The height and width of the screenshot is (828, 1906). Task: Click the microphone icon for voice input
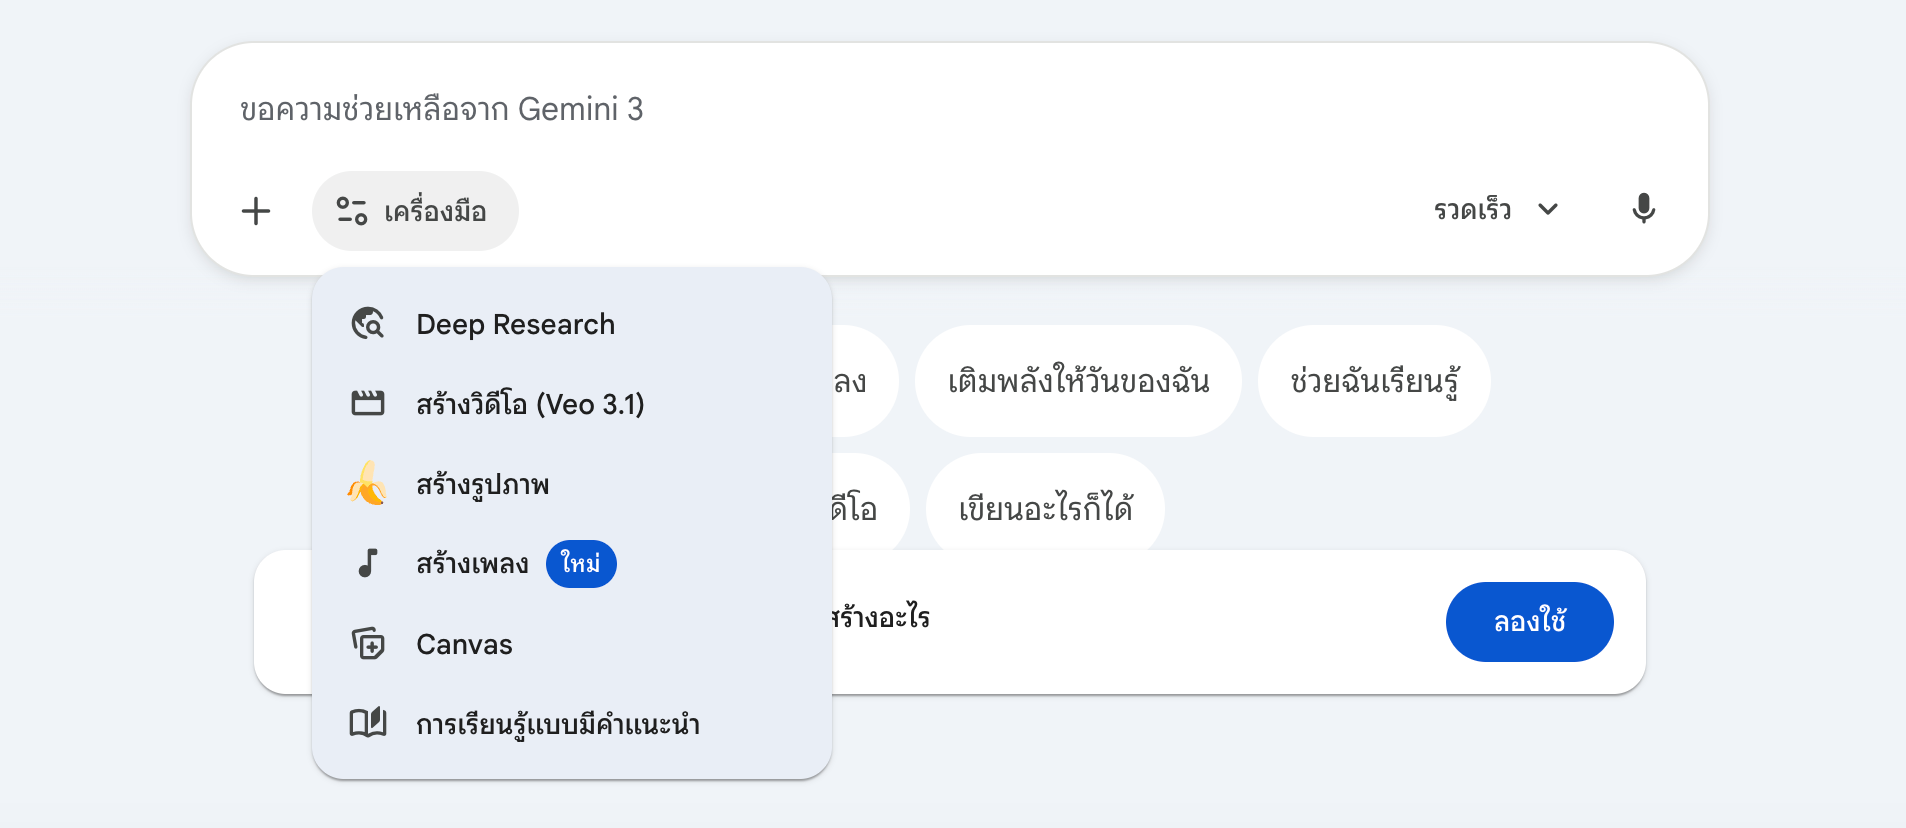[1643, 209]
